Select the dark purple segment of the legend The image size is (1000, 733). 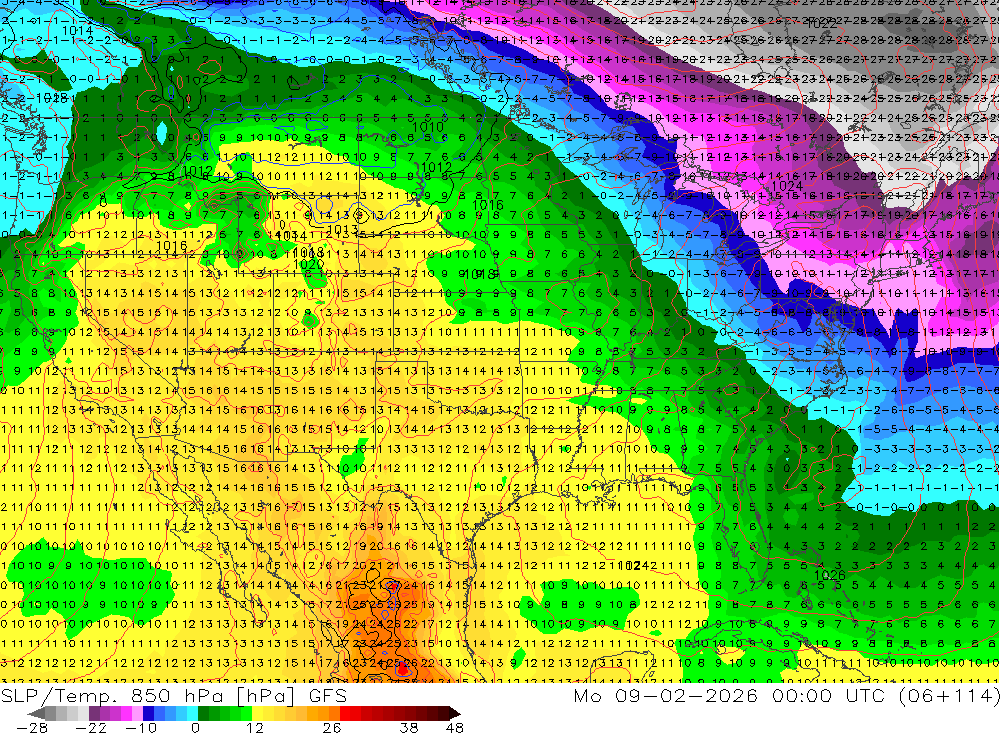pos(94,714)
